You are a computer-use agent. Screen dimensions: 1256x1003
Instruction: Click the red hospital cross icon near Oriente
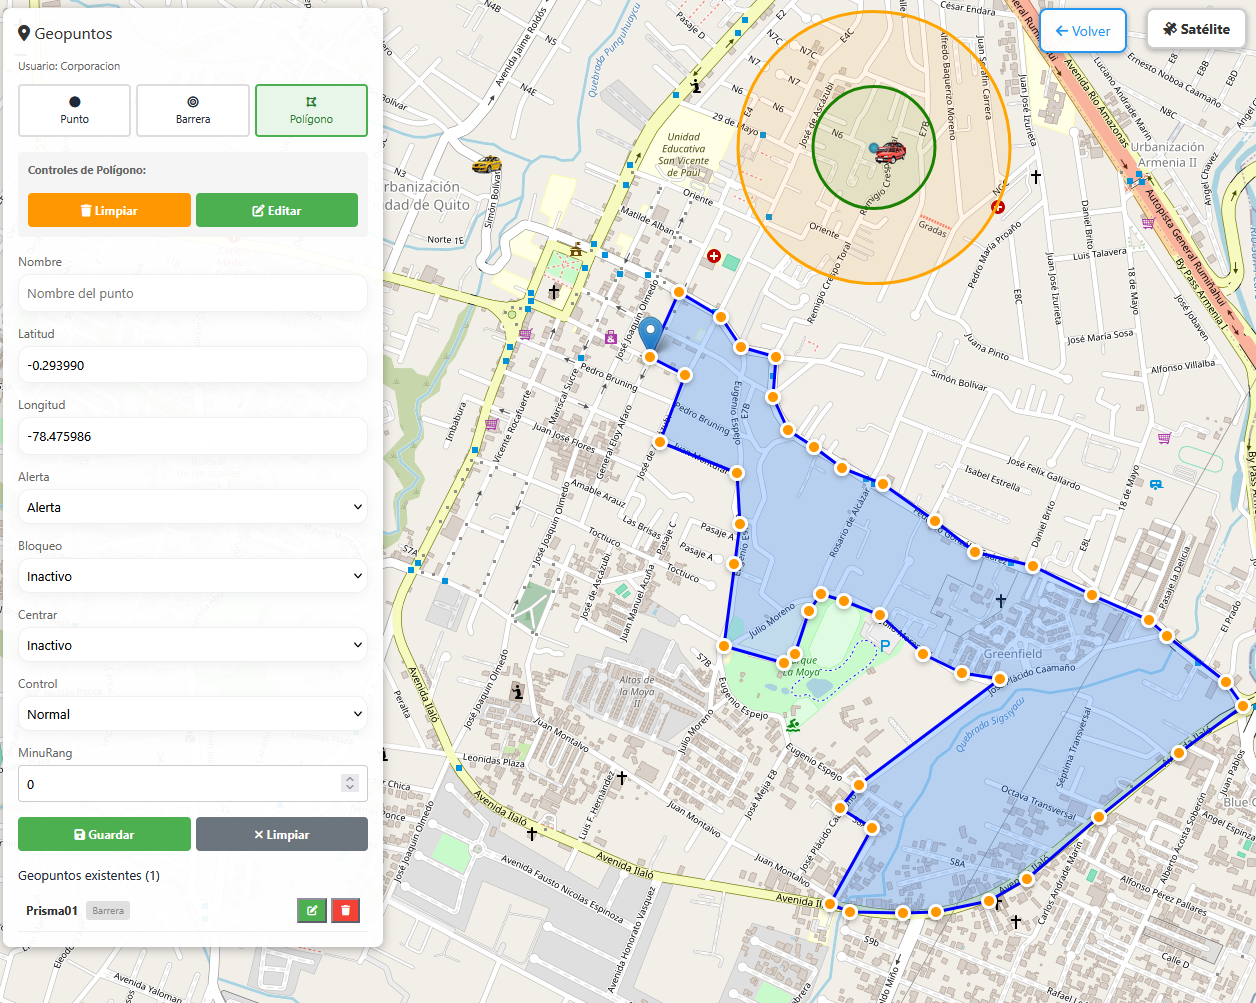(714, 256)
